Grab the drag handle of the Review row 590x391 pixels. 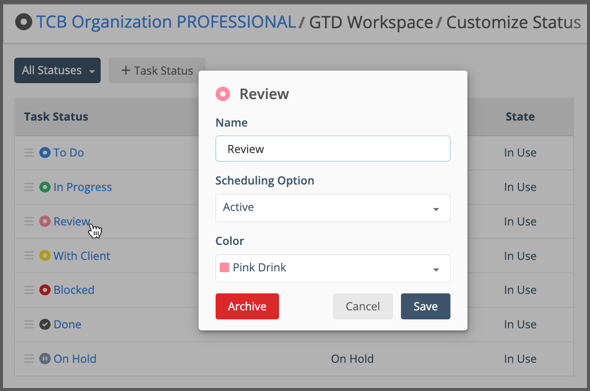(29, 221)
